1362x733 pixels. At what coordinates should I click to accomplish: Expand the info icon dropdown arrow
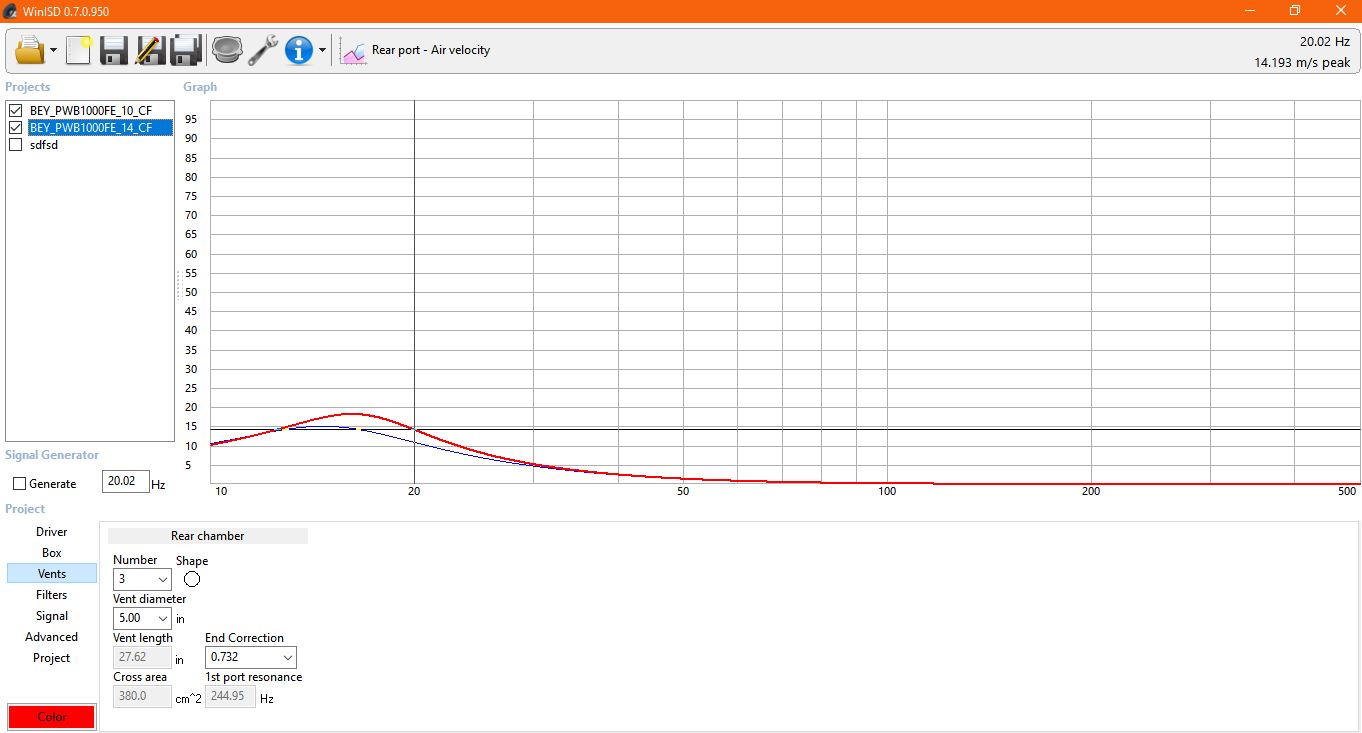tap(322, 50)
